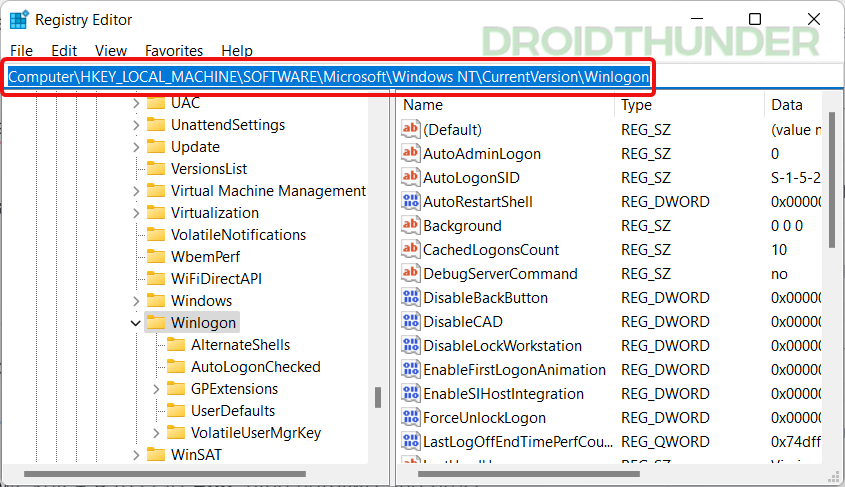The width and height of the screenshot is (845, 487).
Task: Collapse the Winlogon tree node
Action: pyautogui.click(x=135, y=323)
